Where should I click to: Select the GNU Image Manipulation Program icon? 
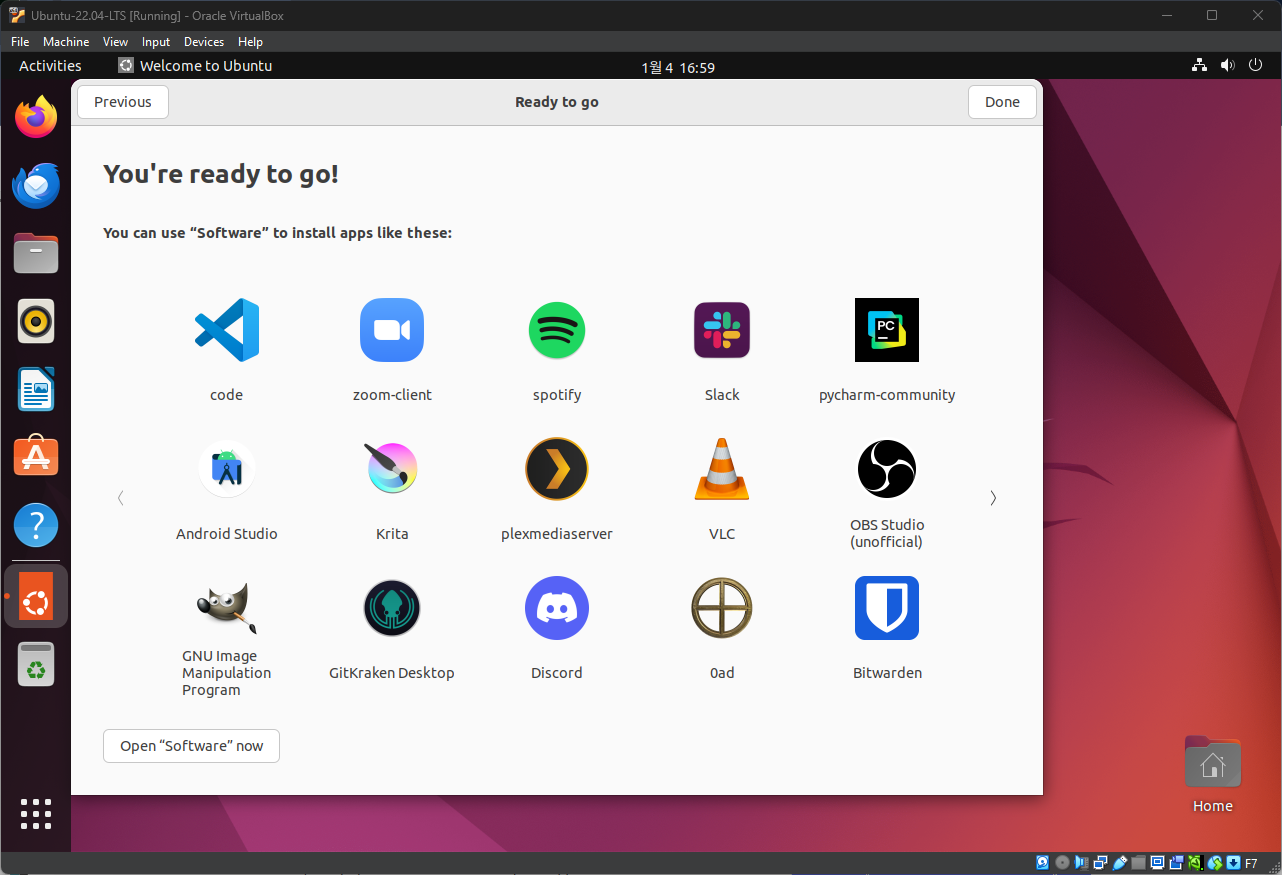point(227,608)
